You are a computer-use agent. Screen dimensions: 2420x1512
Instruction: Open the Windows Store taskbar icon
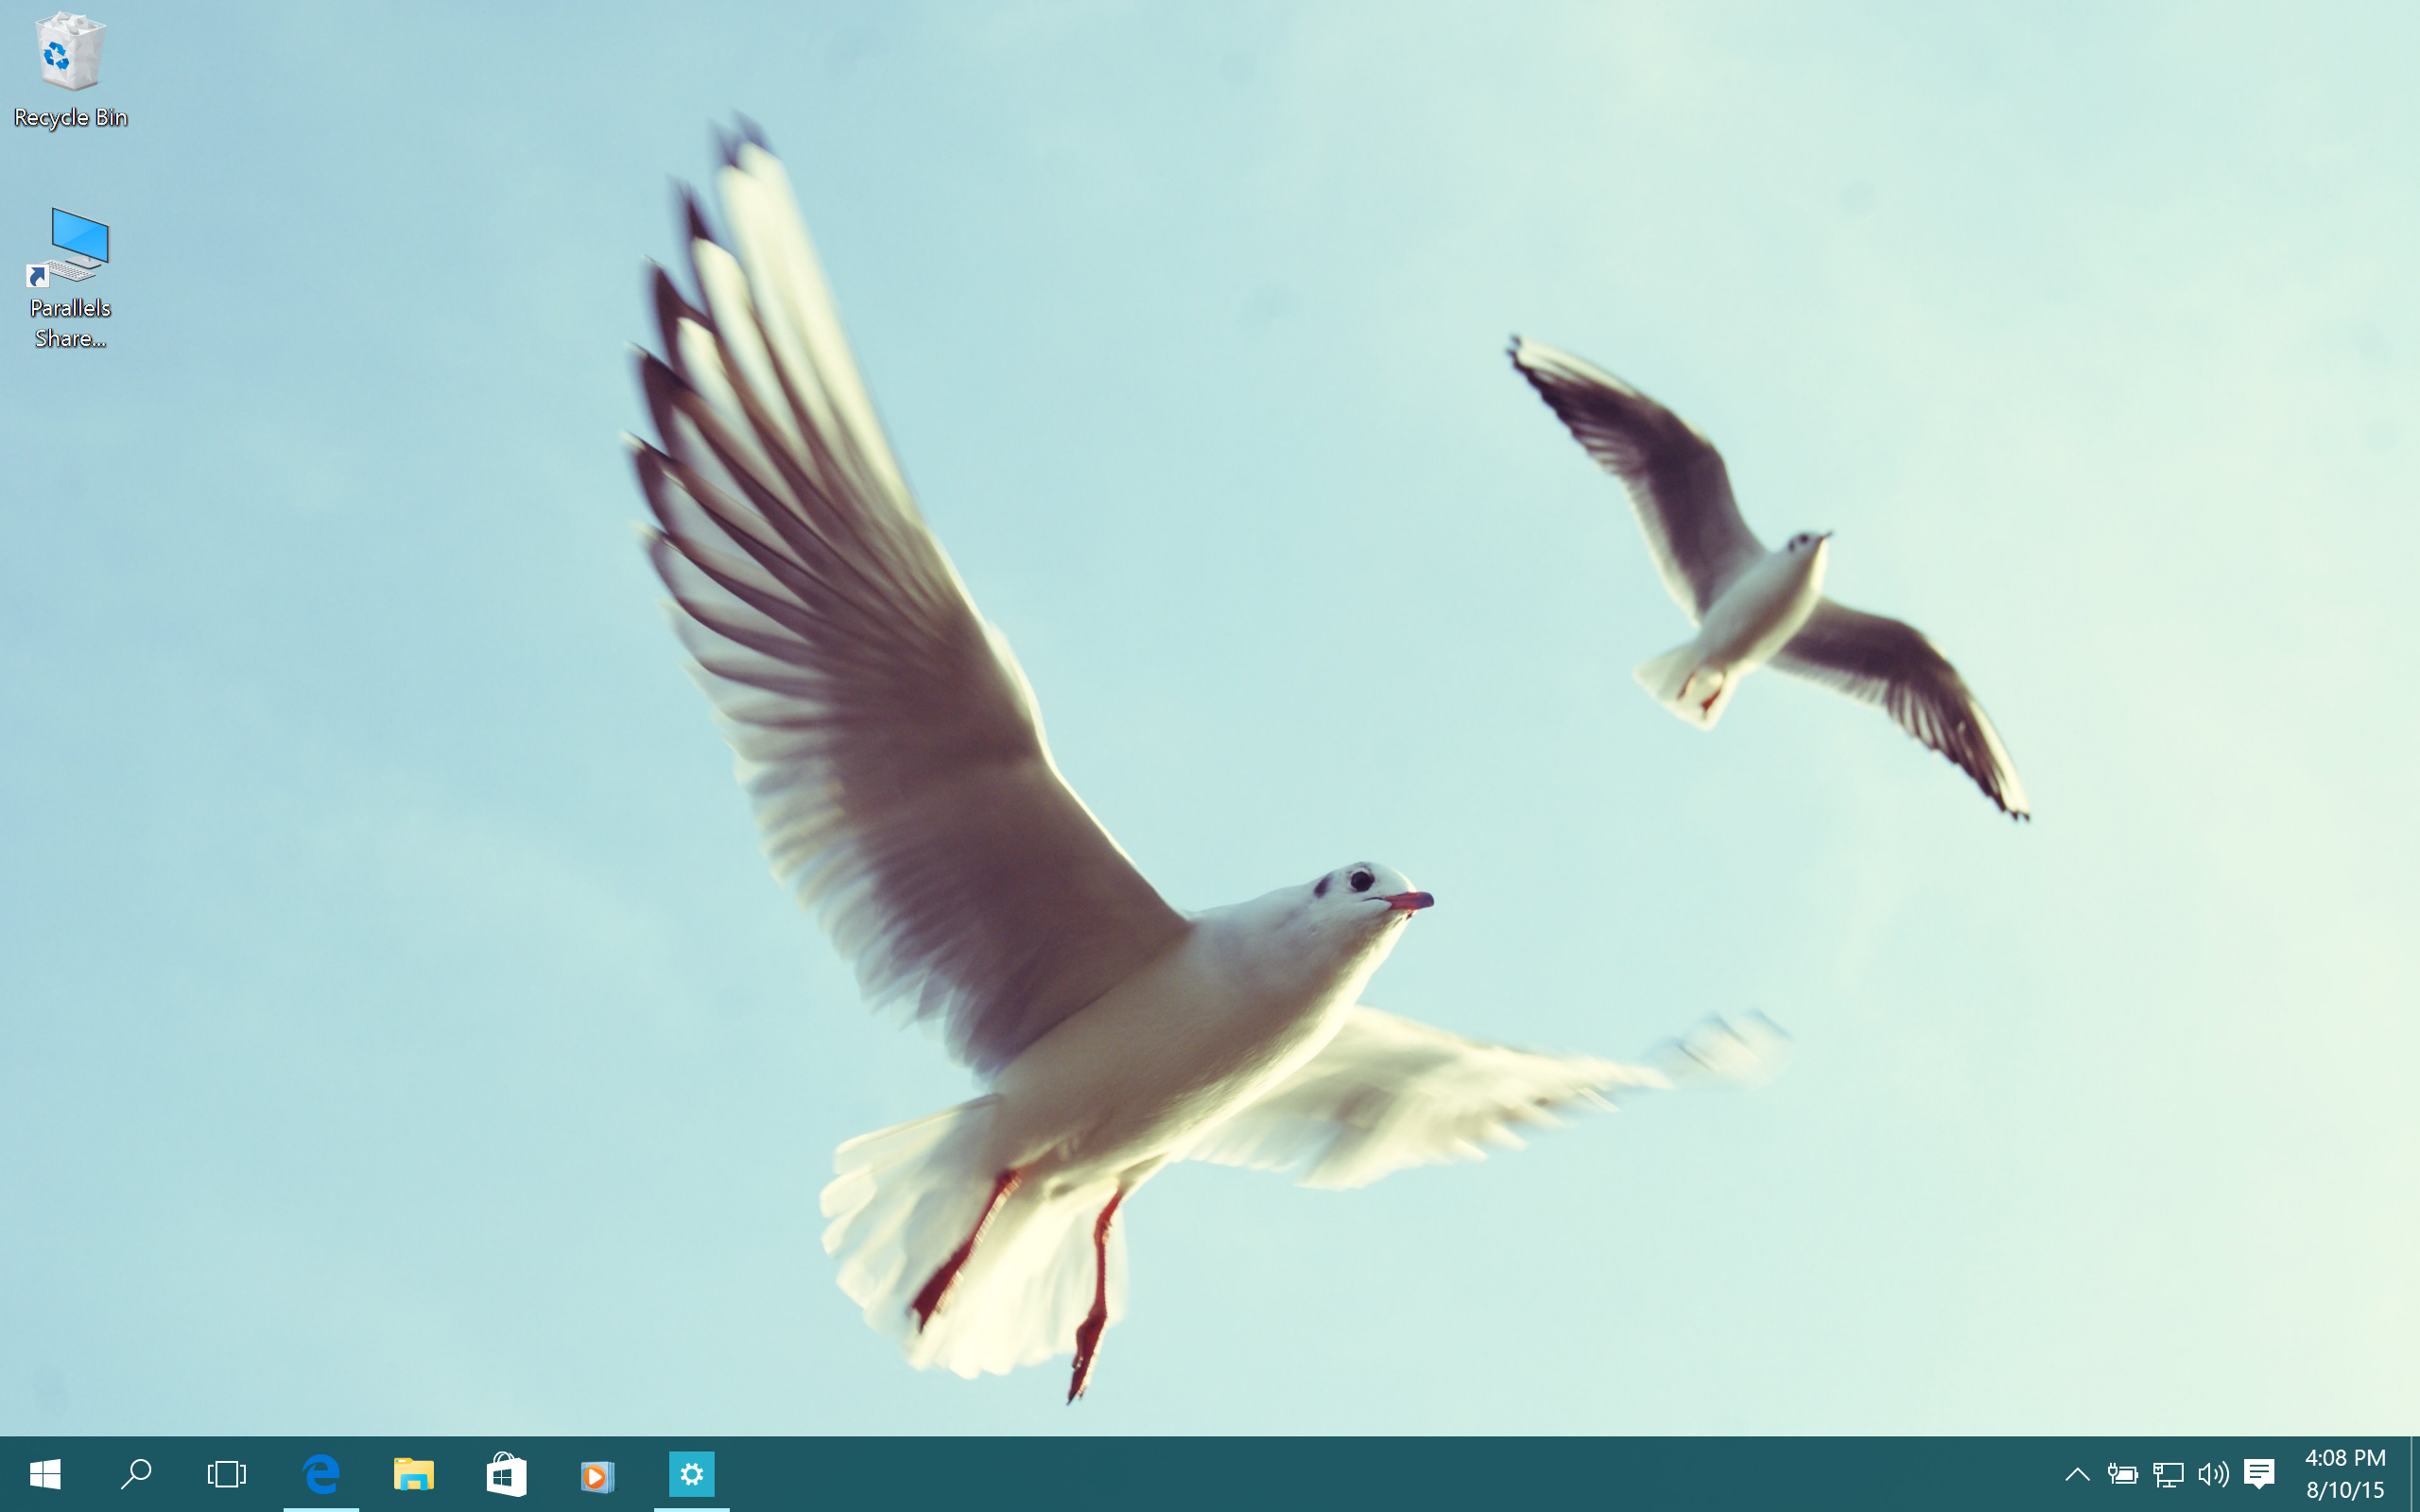pyautogui.click(x=506, y=1474)
